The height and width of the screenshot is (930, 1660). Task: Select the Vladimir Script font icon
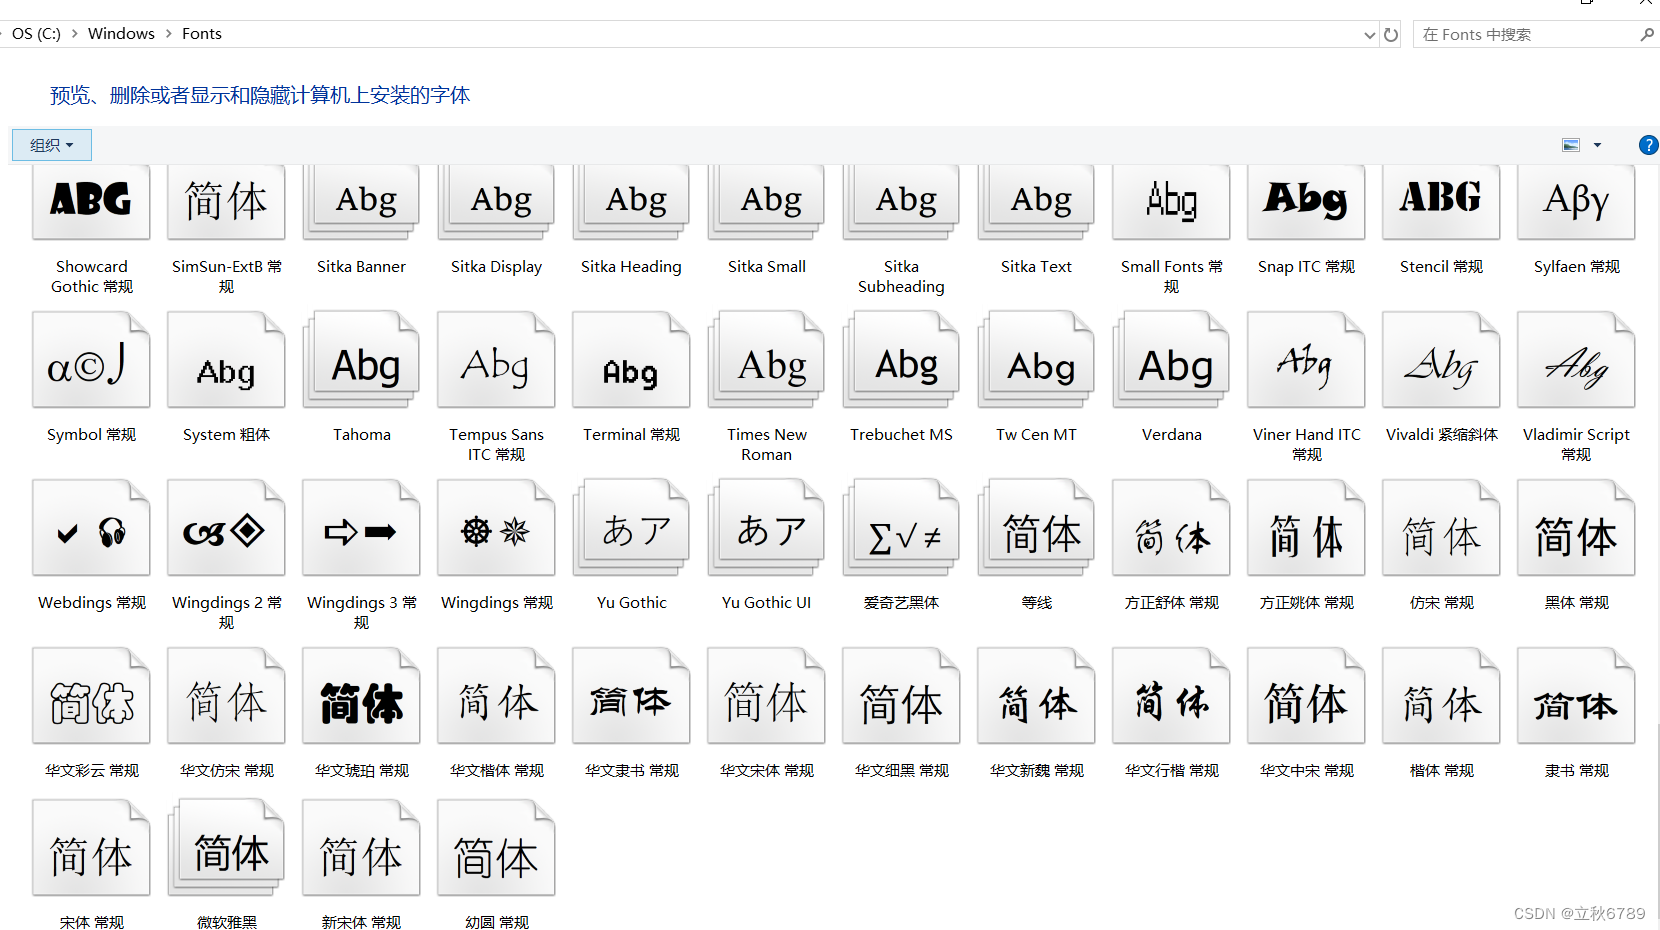point(1576,360)
